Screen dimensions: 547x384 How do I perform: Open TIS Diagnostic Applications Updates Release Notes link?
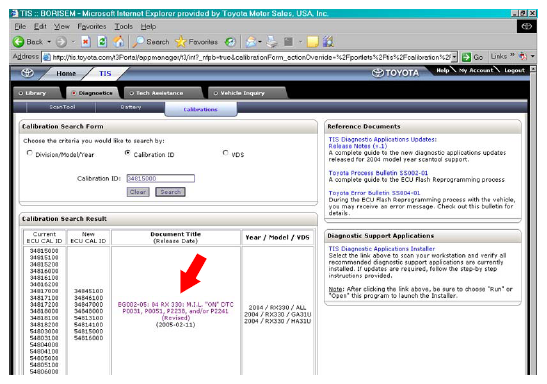pos(382,143)
